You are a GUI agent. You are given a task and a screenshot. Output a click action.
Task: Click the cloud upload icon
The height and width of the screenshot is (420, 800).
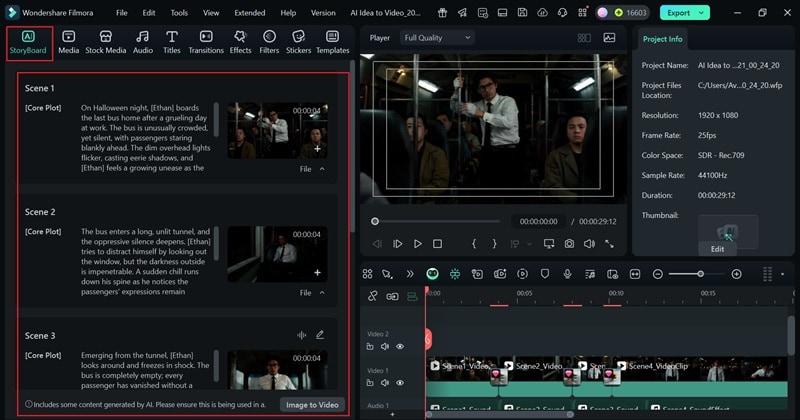542,13
